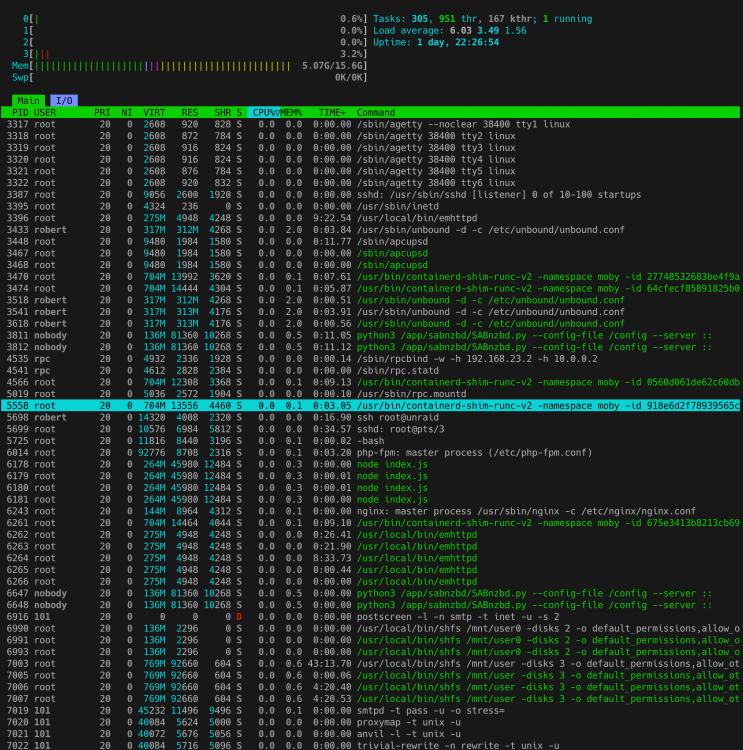743x750 pixels.
Task: Select the /usr/sbin/inetd process row
Action: pos(370,206)
